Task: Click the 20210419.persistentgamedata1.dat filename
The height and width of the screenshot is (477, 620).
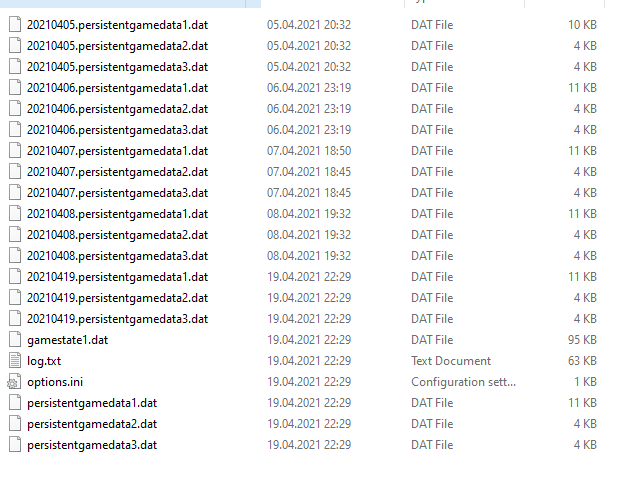Action: coord(117,277)
